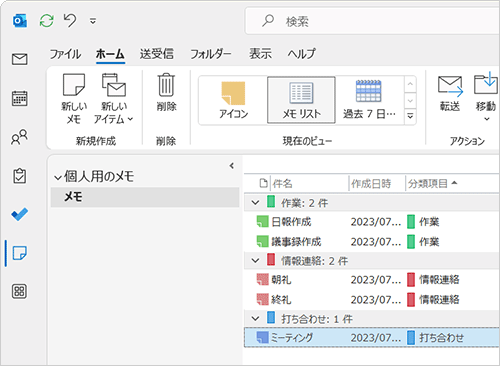Open Calendar from the sidebar
500x366 pixels.
tap(20, 98)
